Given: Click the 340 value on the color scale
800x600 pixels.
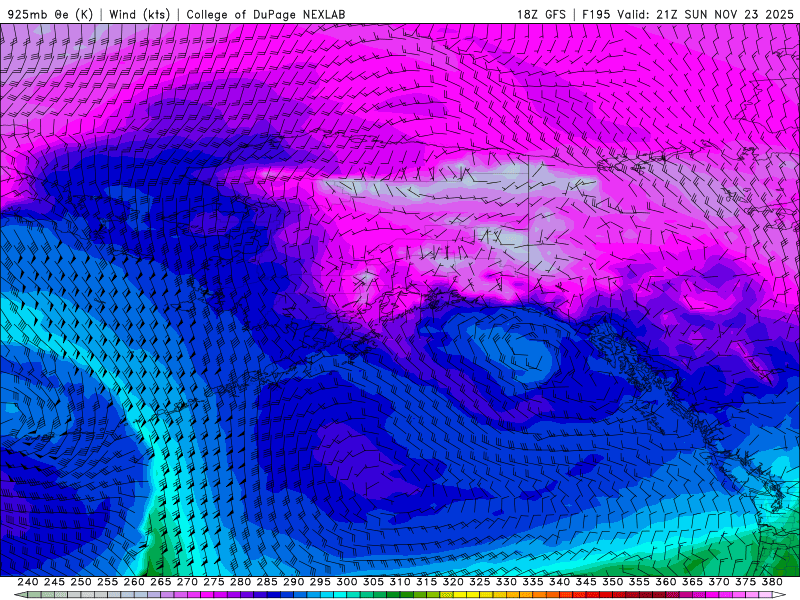Looking at the screenshot, I should click(560, 582).
